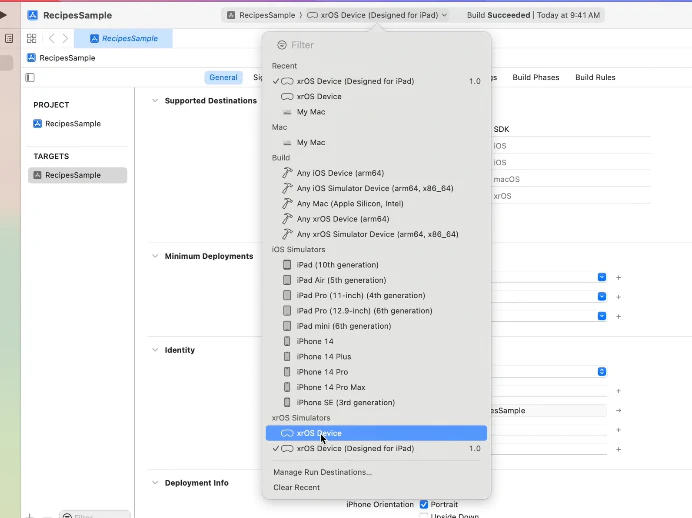Collapse the Supported Destinations section
Image resolution: width=692 pixels, height=518 pixels.
(x=155, y=101)
